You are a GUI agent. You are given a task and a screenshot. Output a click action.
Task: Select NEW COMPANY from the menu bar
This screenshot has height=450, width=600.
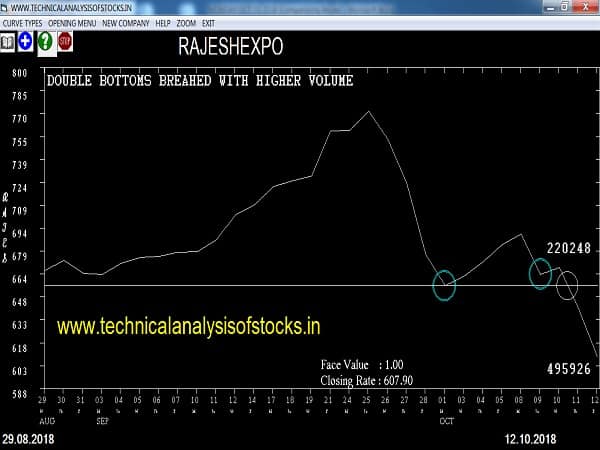pos(125,22)
